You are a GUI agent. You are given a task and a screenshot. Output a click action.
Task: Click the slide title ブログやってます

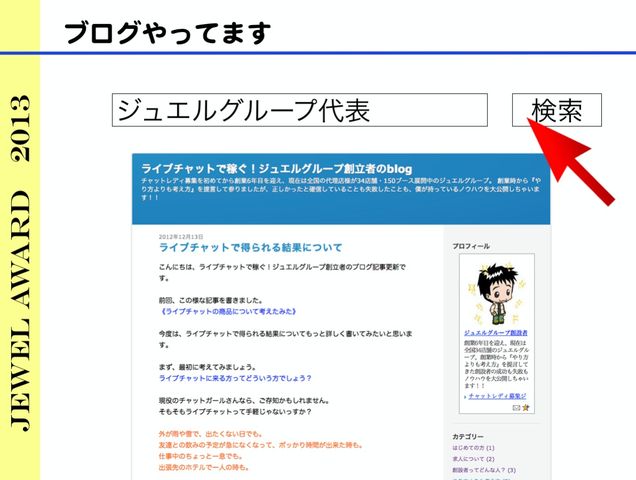point(168,33)
